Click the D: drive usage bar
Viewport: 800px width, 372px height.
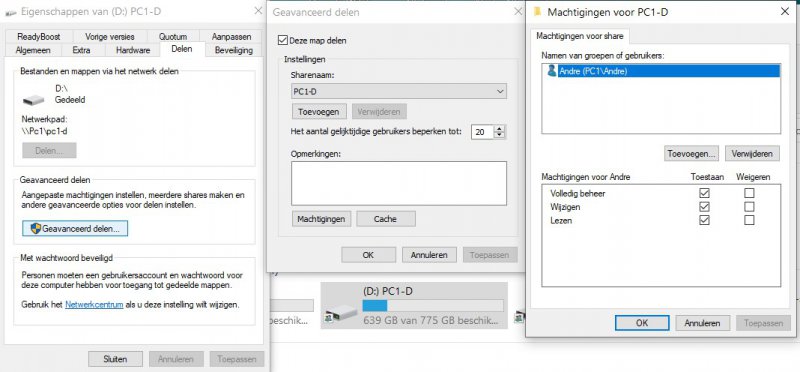click(433, 306)
